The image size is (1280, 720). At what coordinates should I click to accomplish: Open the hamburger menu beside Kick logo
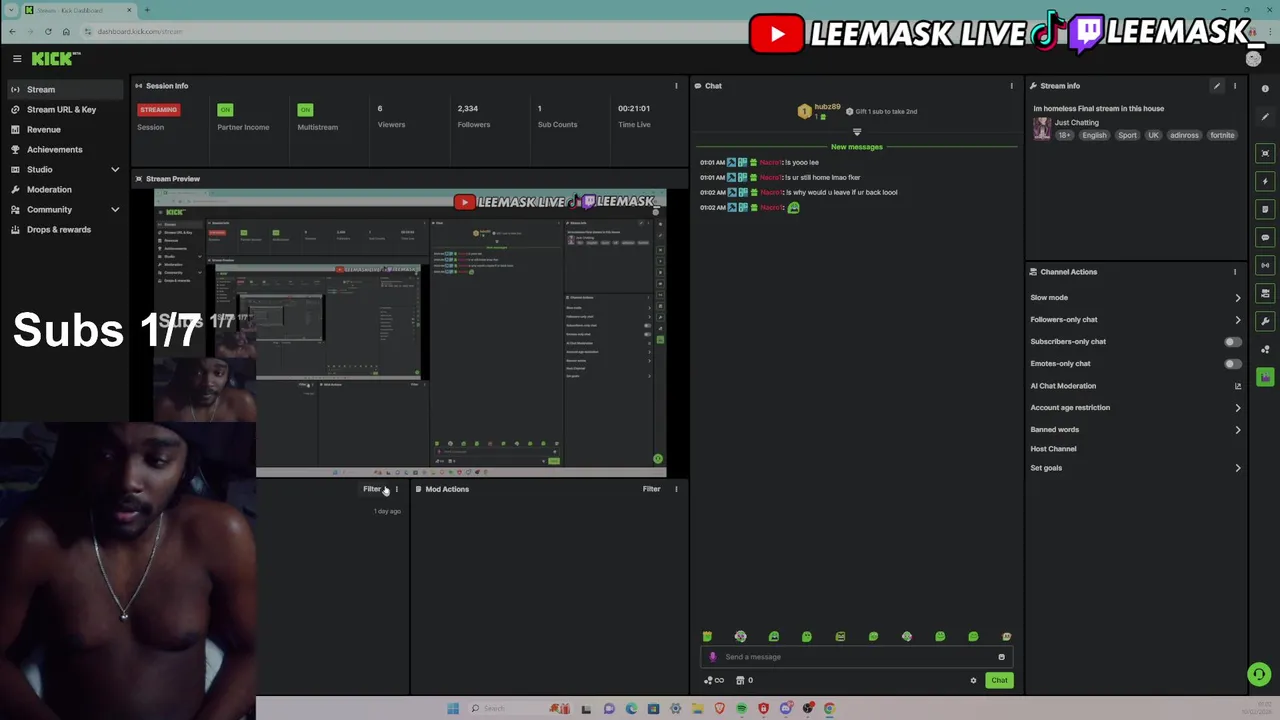[17, 59]
